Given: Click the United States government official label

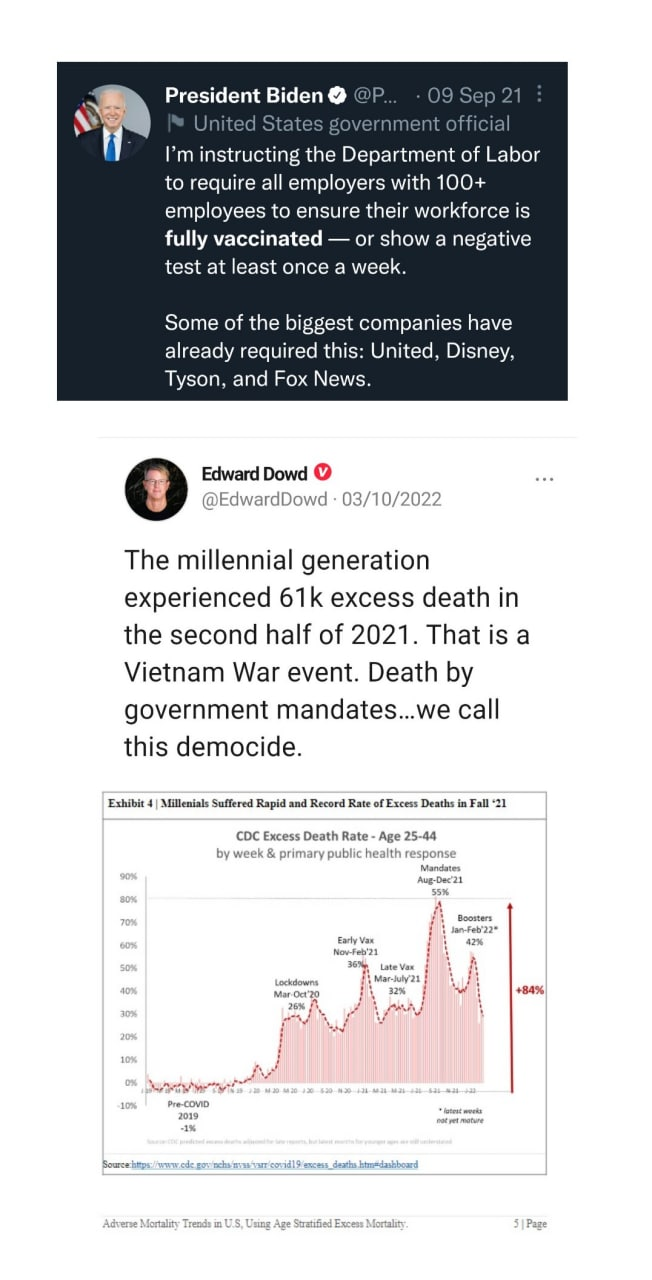Looking at the screenshot, I should point(352,125).
